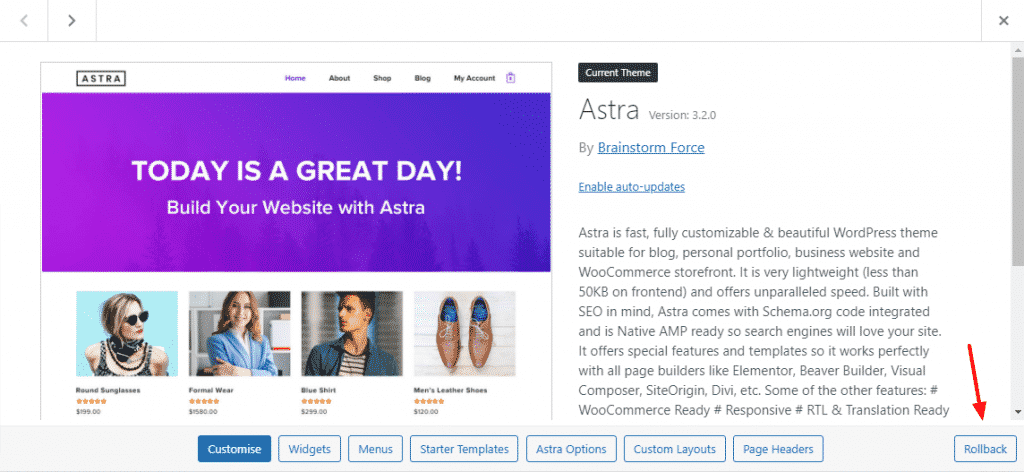Click the Round Sunglasses product image
This screenshot has width=1024, height=472.
click(x=127, y=334)
